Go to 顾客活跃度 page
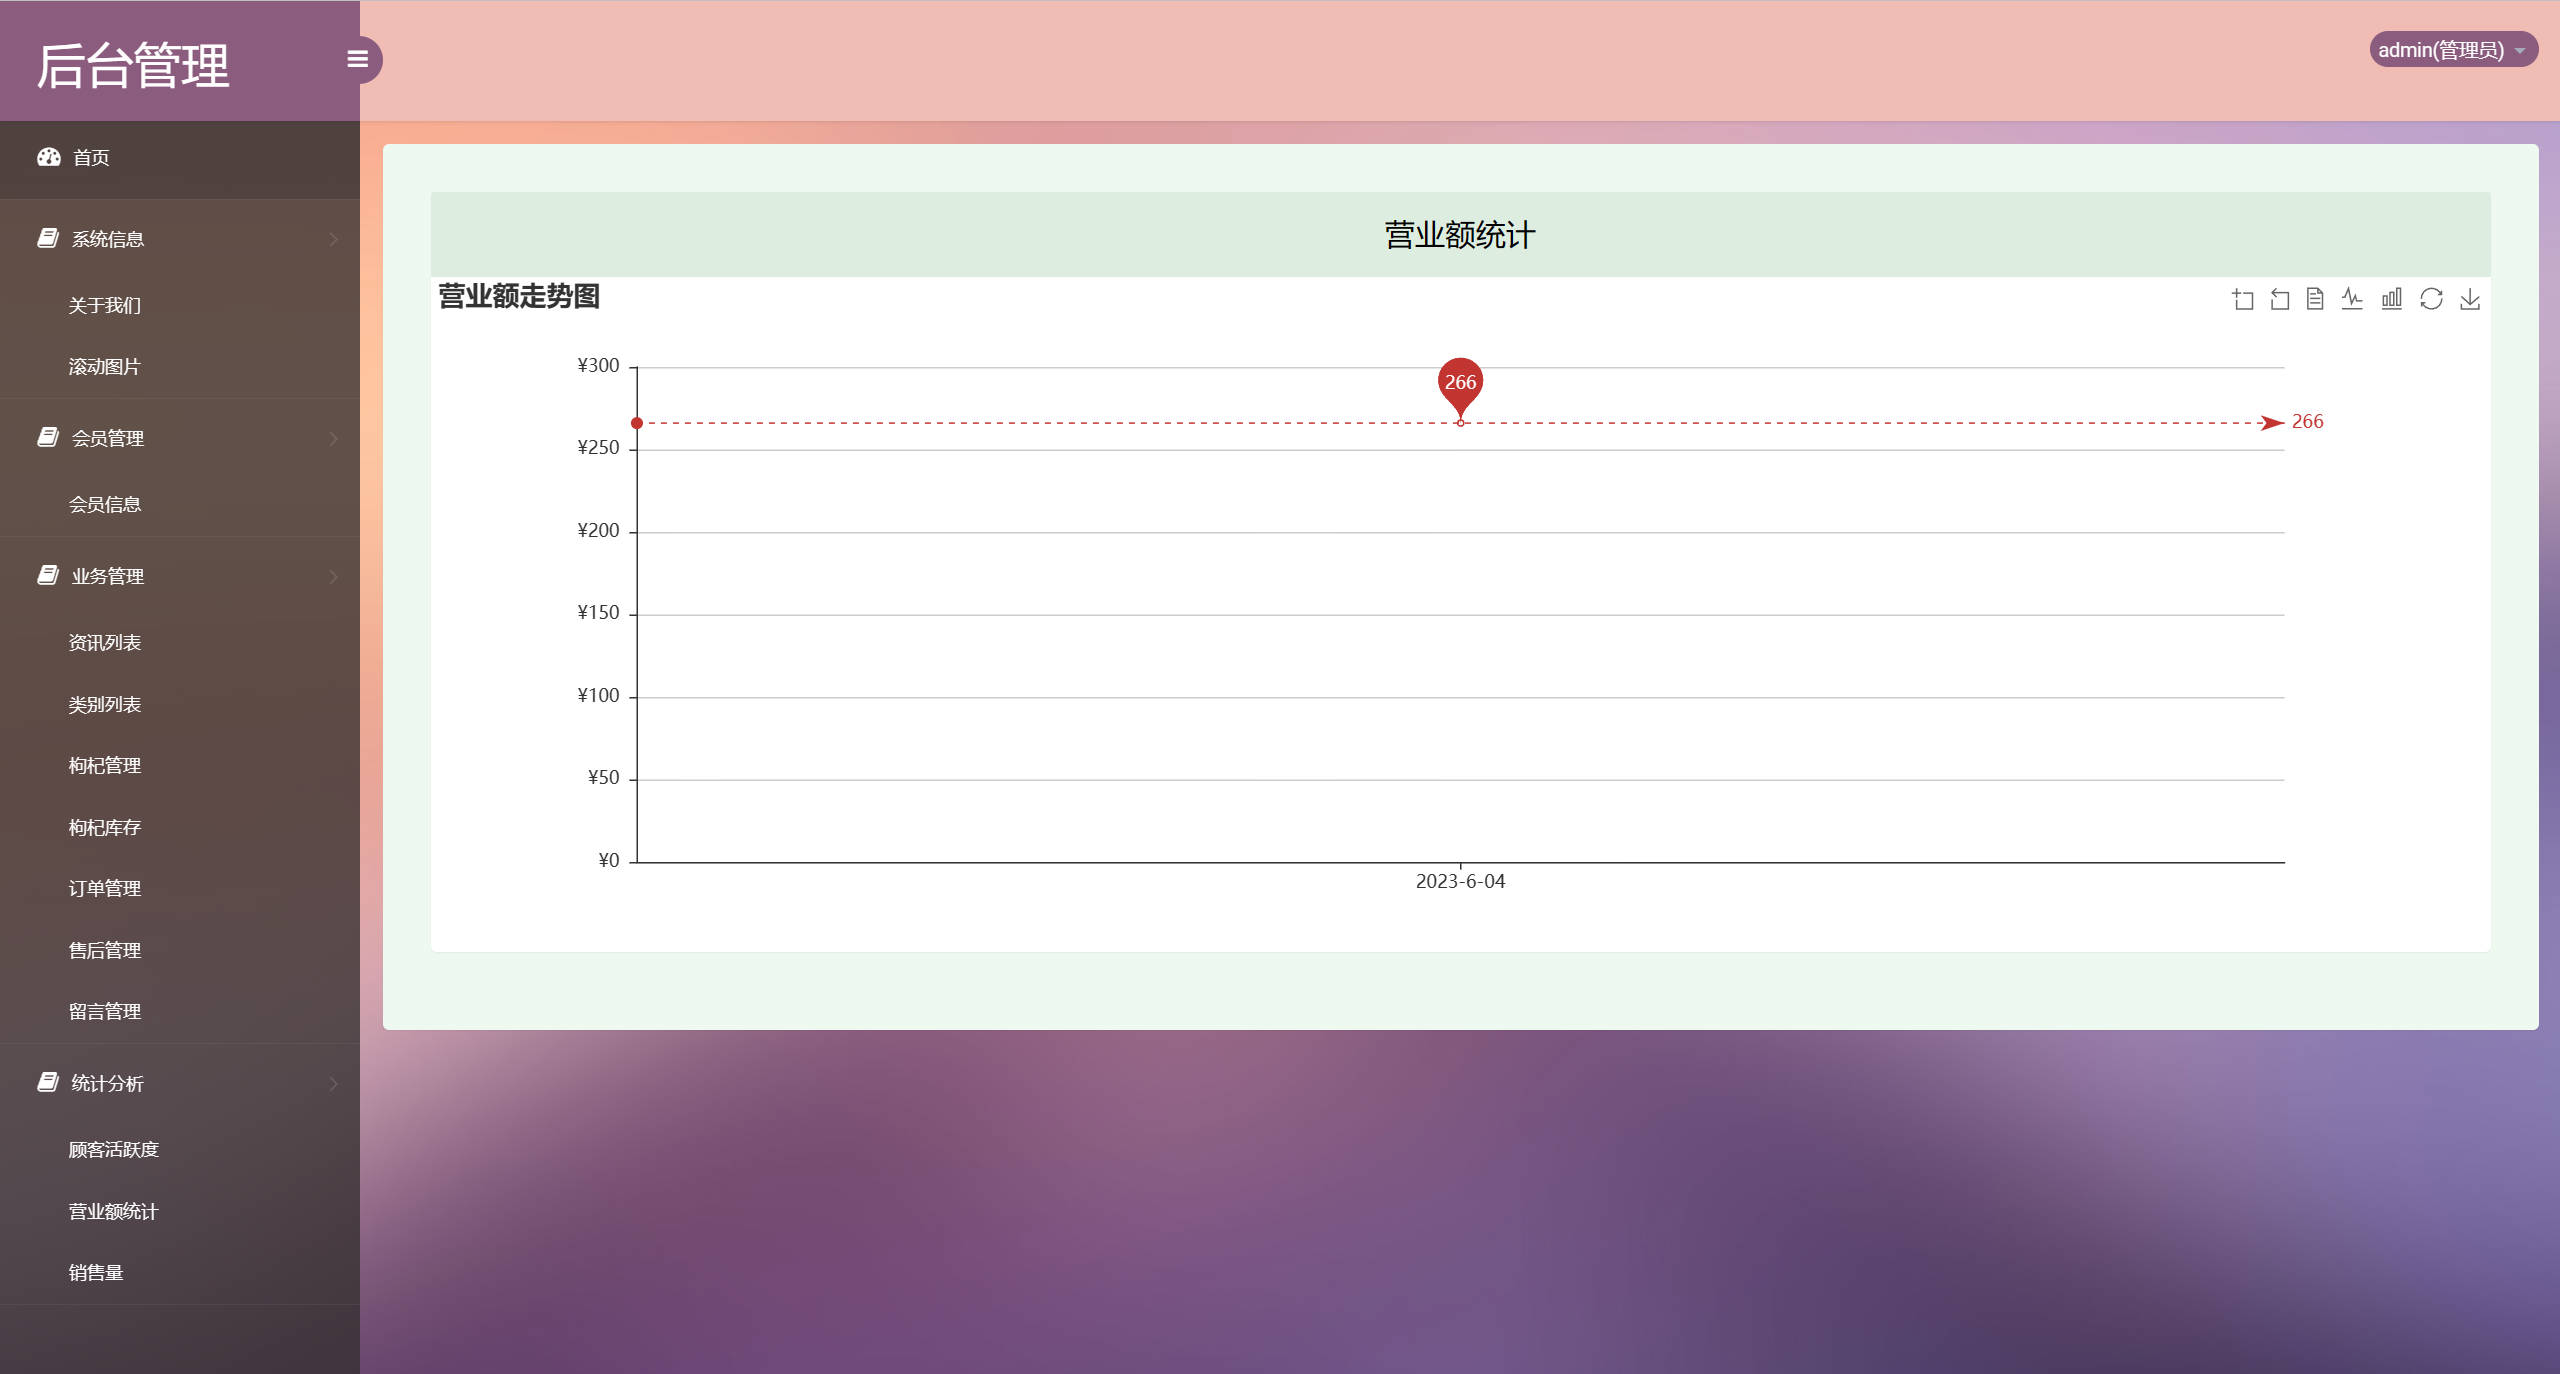This screenshot has width=2560, height=1374. point(113,1149)
